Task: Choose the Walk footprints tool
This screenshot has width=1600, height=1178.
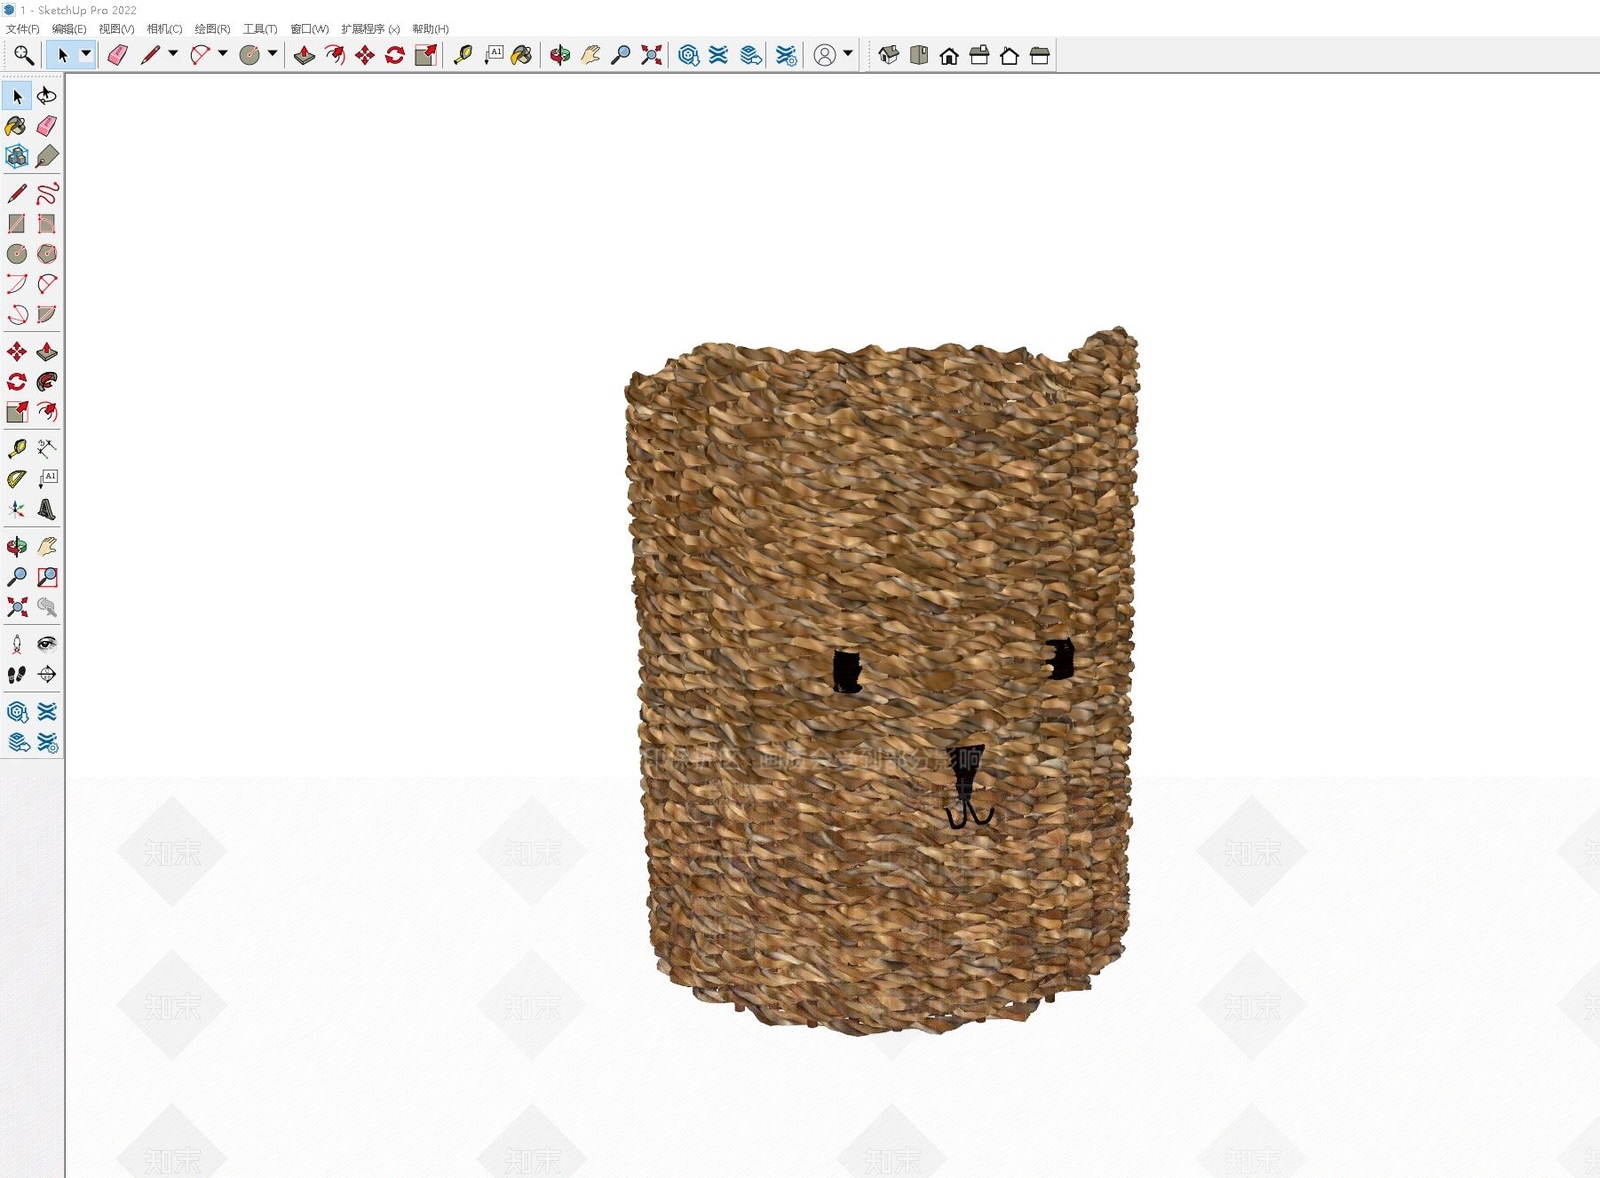Action: (x=17, y=675)
